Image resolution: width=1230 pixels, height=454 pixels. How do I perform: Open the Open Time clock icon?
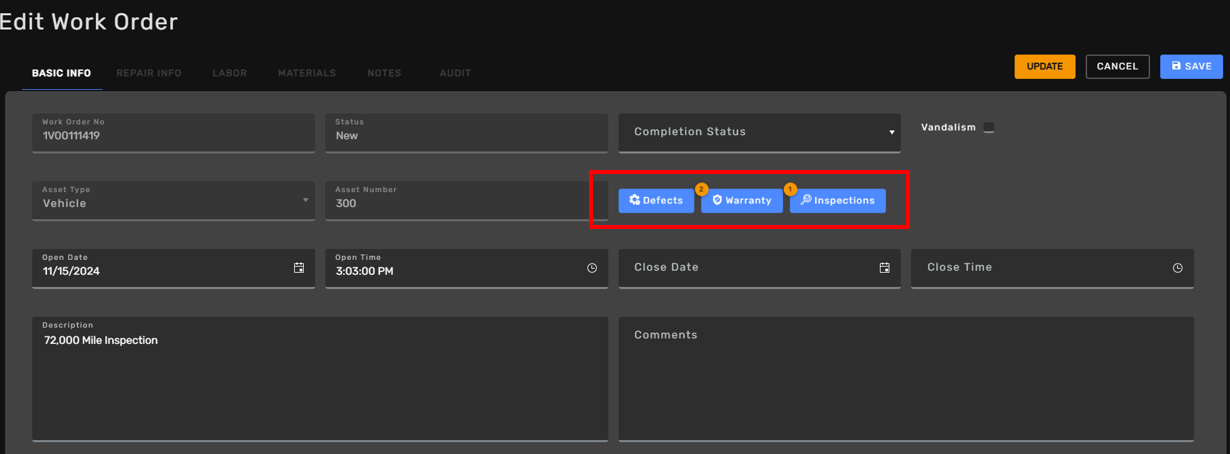(592, 268)
